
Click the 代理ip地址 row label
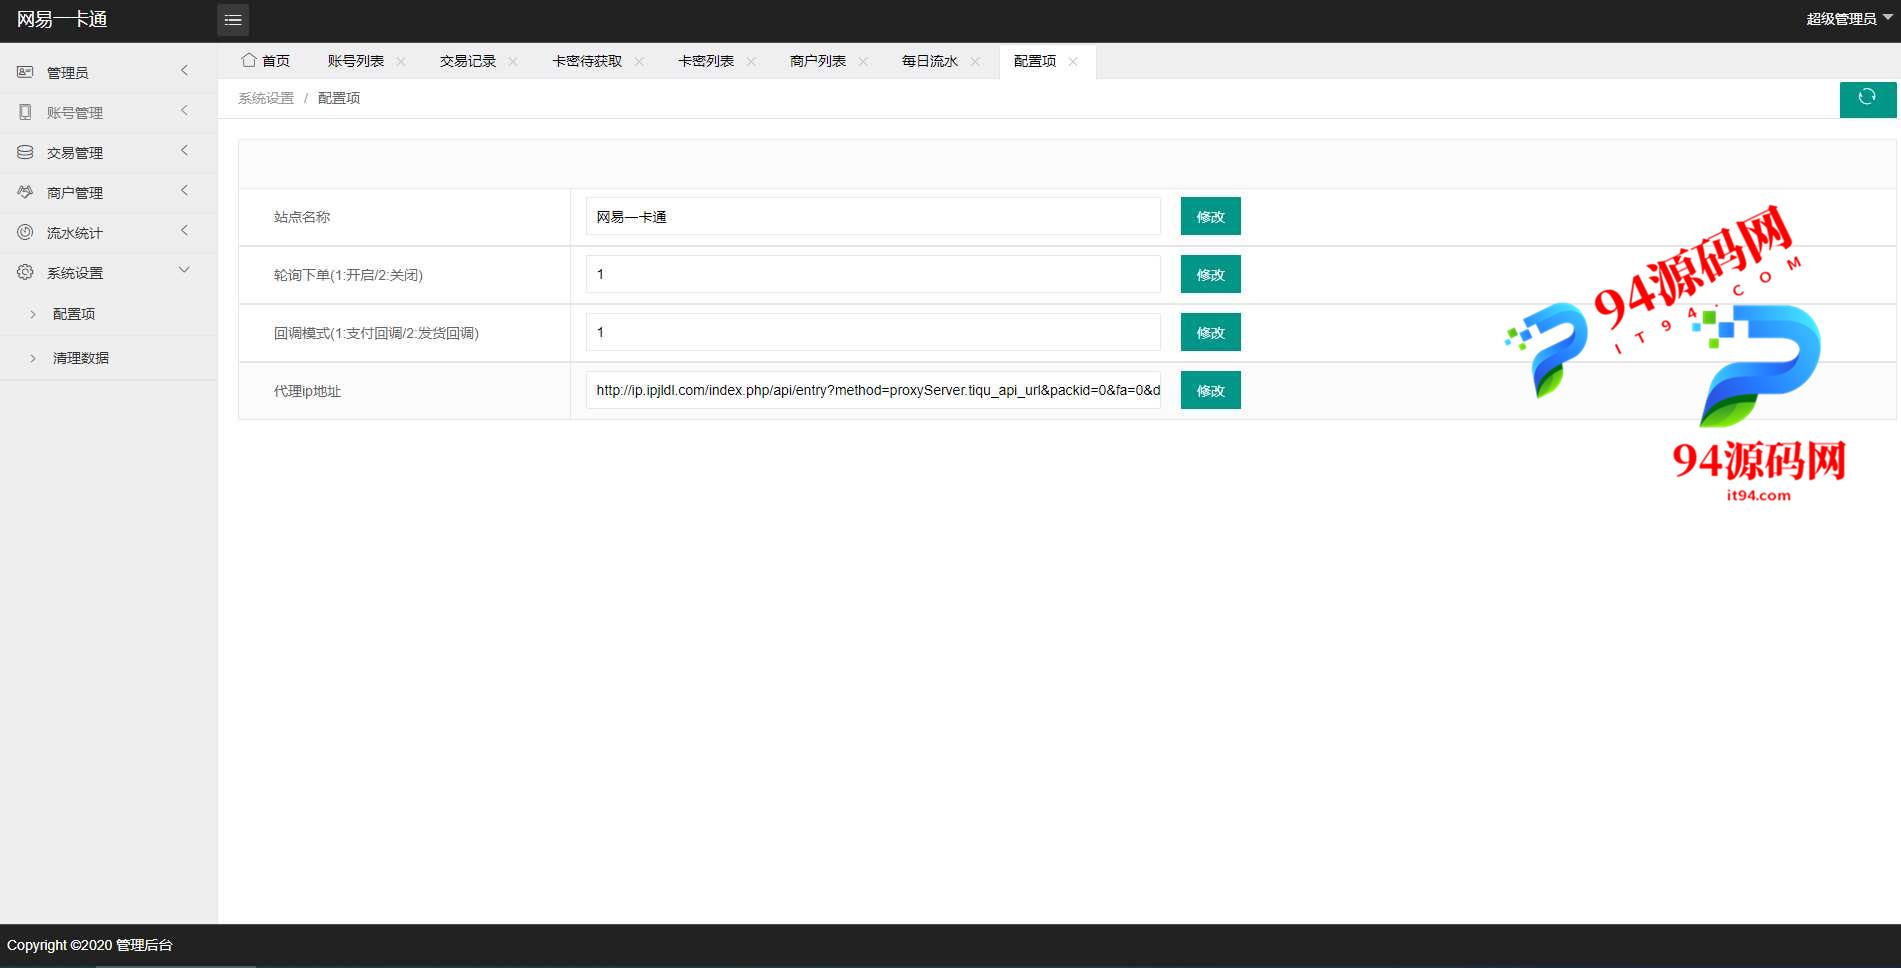pyautogui.click(x=307, y=391)
